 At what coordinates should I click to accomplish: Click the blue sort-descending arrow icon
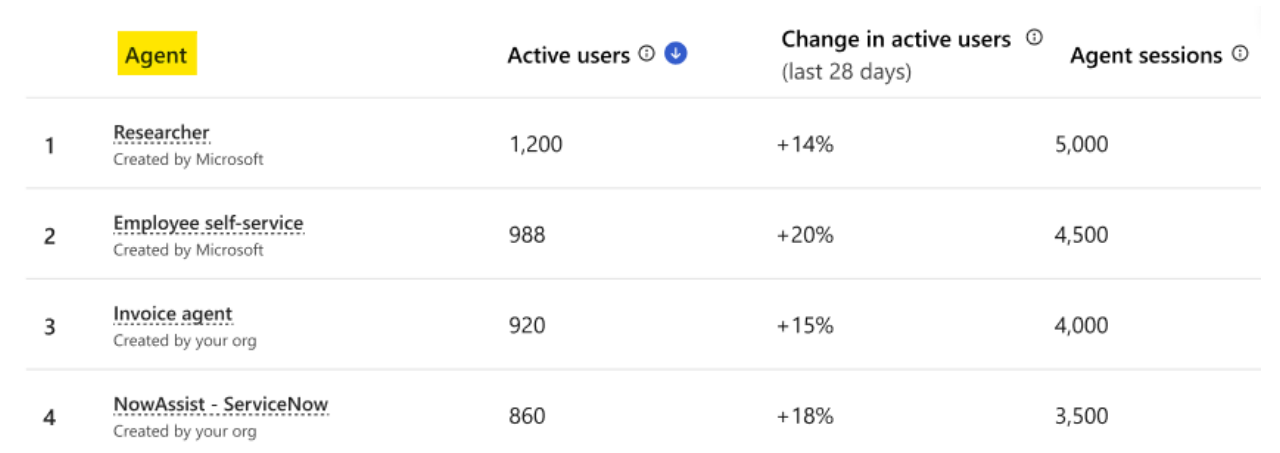pos(676,54)
